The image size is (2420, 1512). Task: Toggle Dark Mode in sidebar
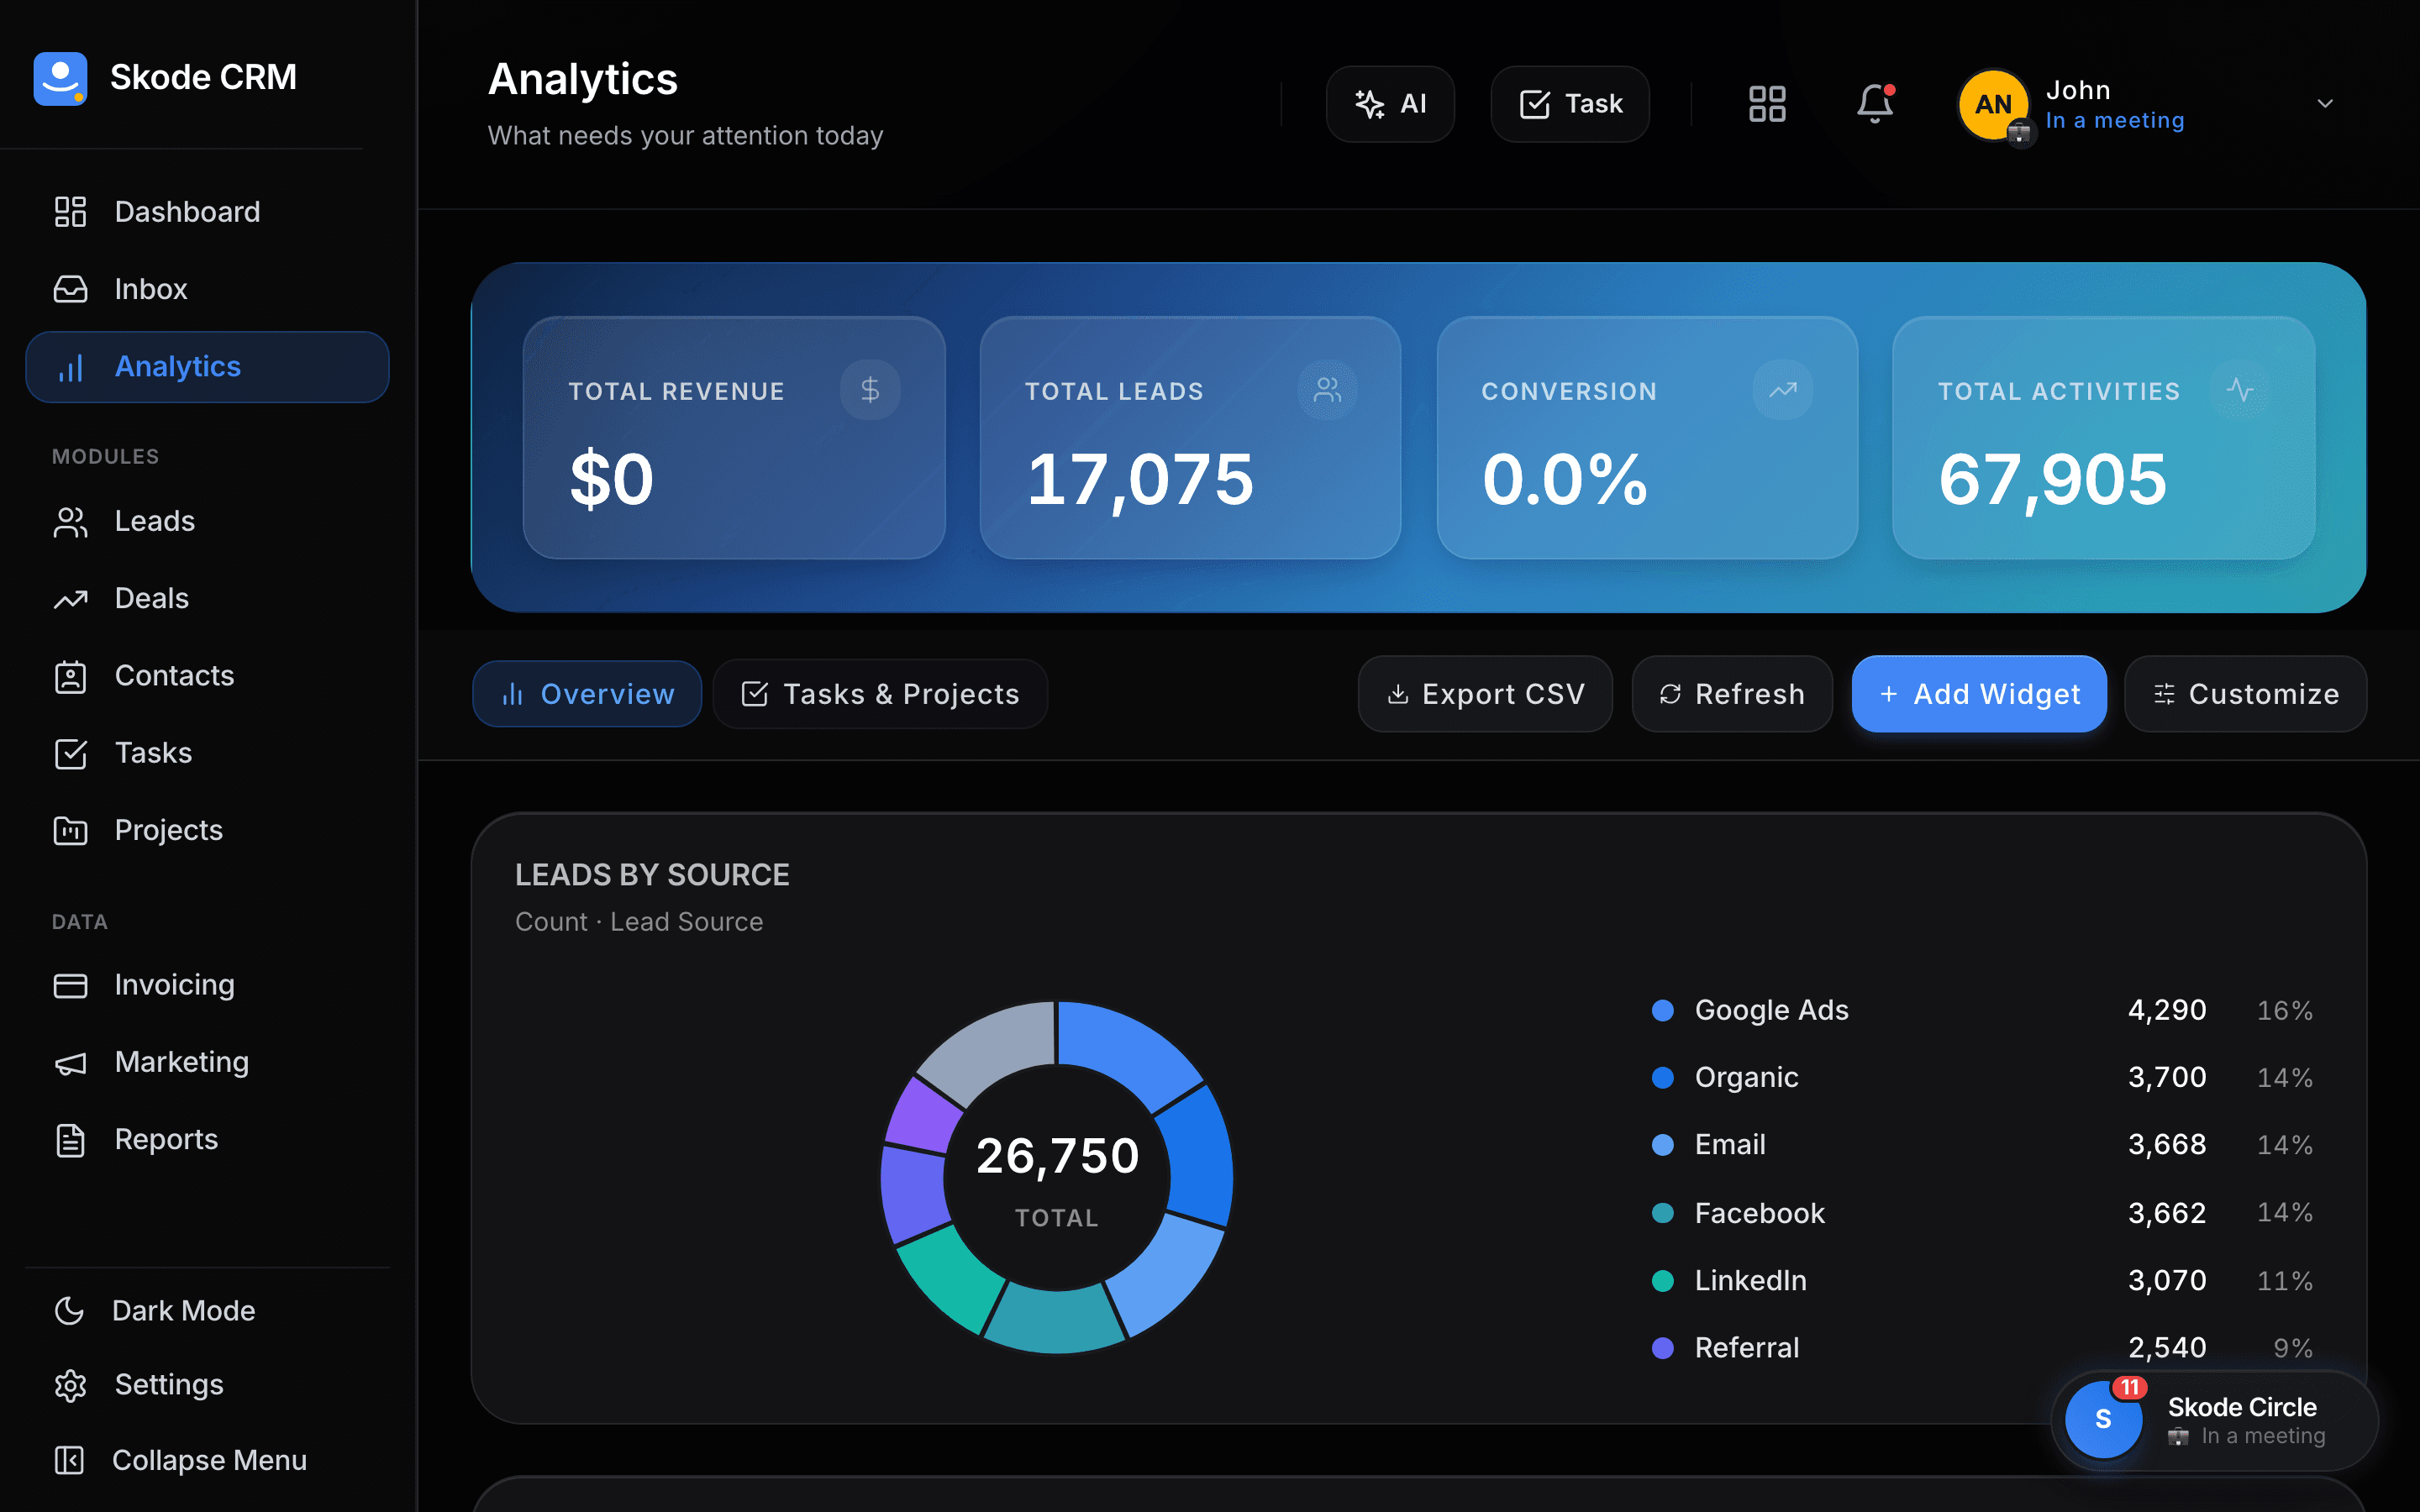(x=207, y=1310)
